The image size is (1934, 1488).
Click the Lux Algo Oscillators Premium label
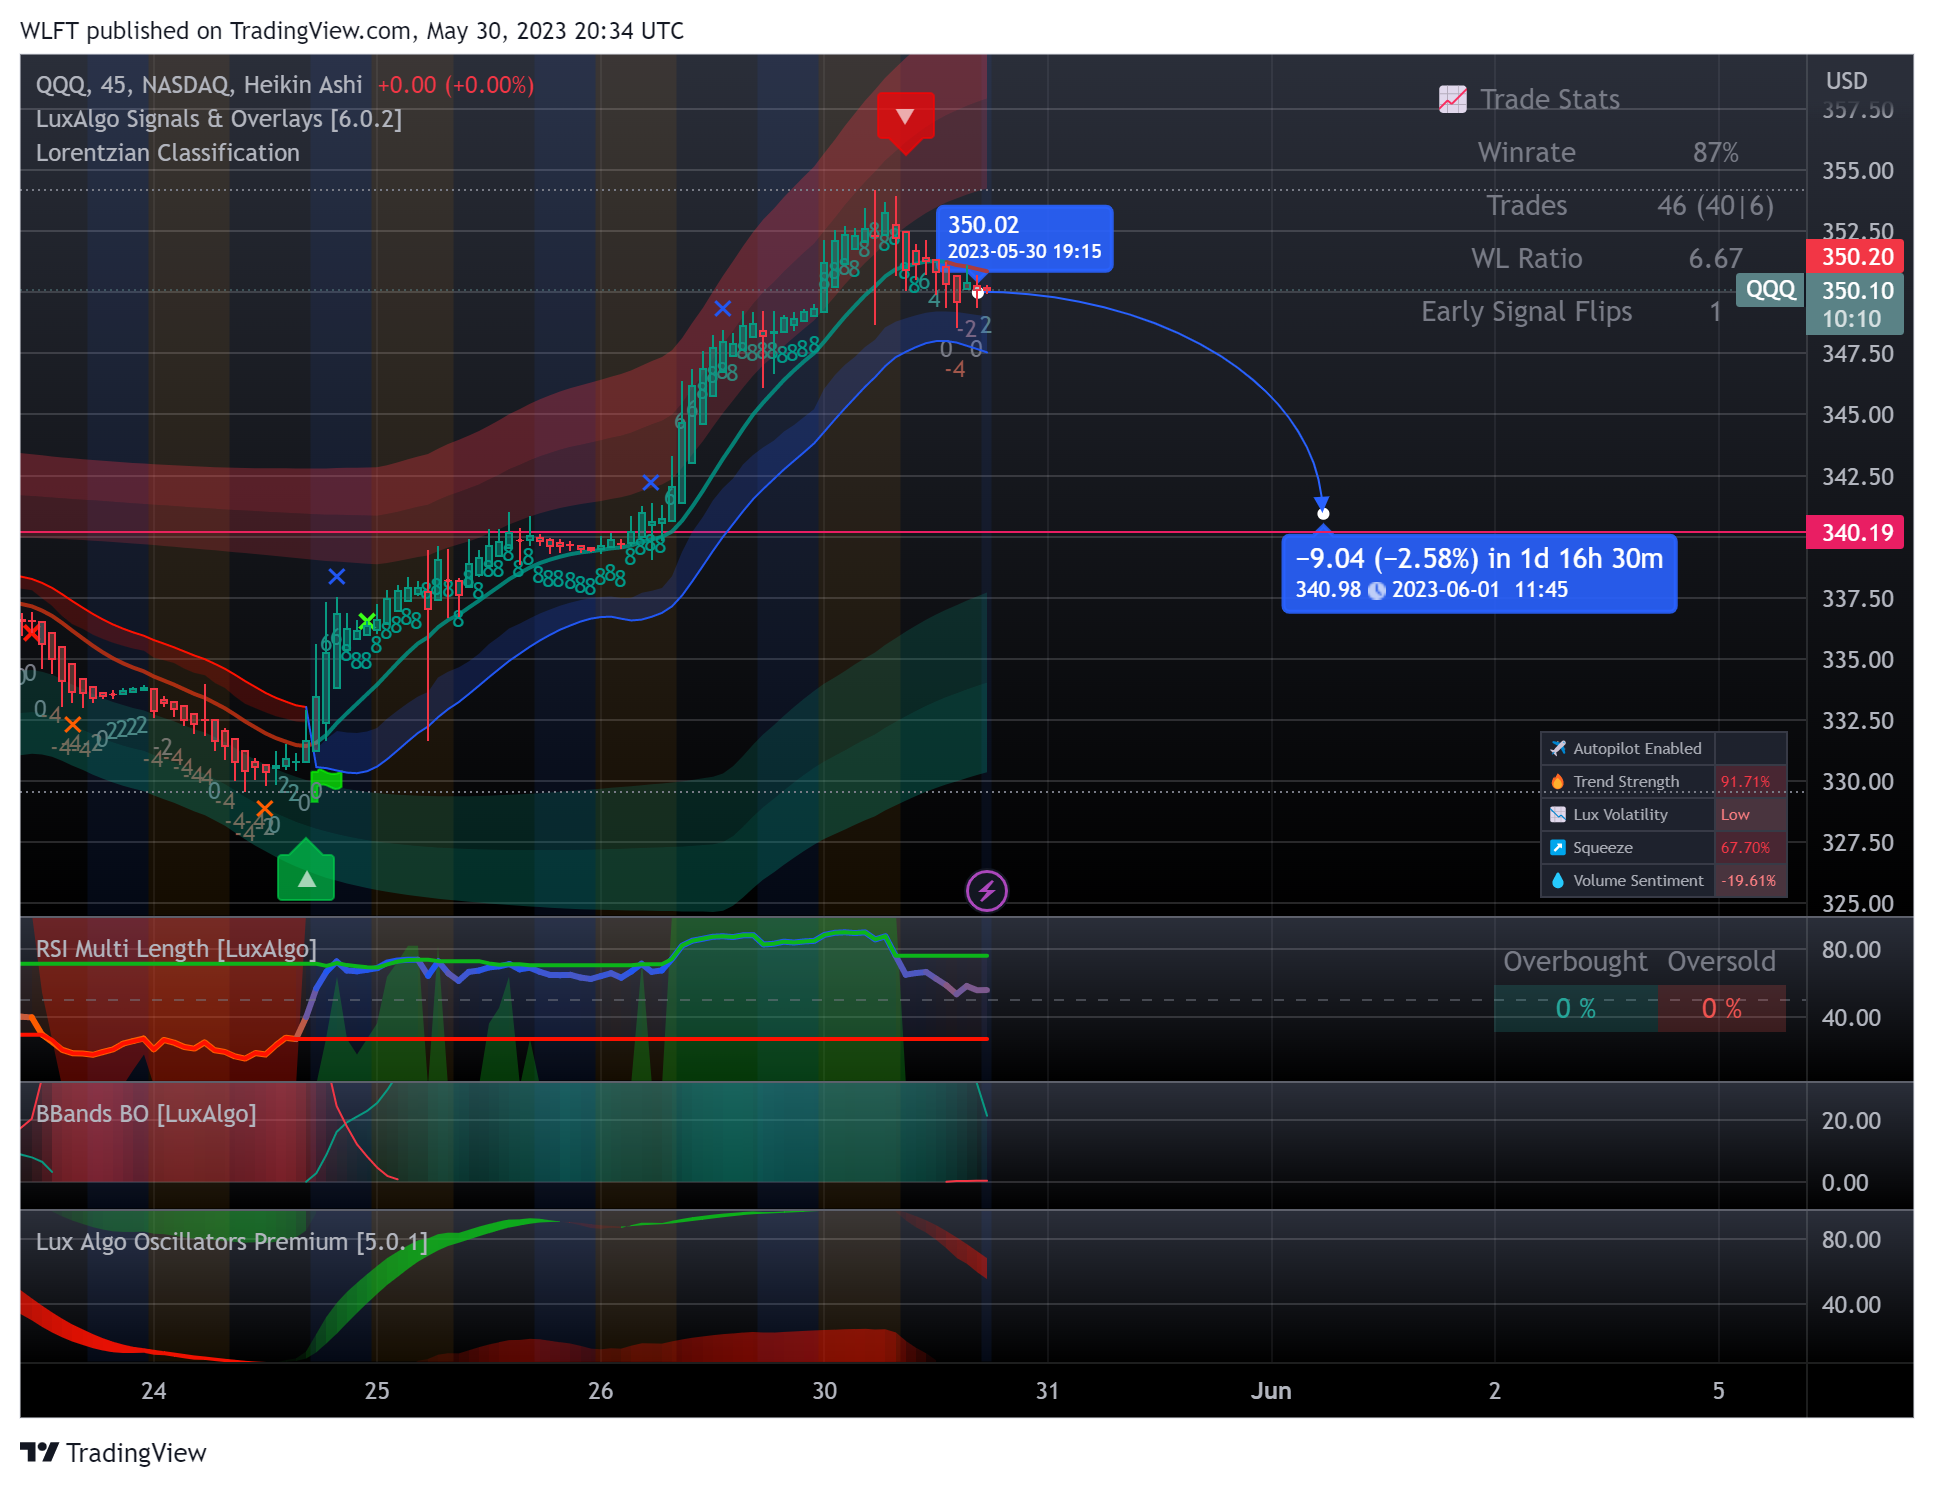tap(232, 1241)
